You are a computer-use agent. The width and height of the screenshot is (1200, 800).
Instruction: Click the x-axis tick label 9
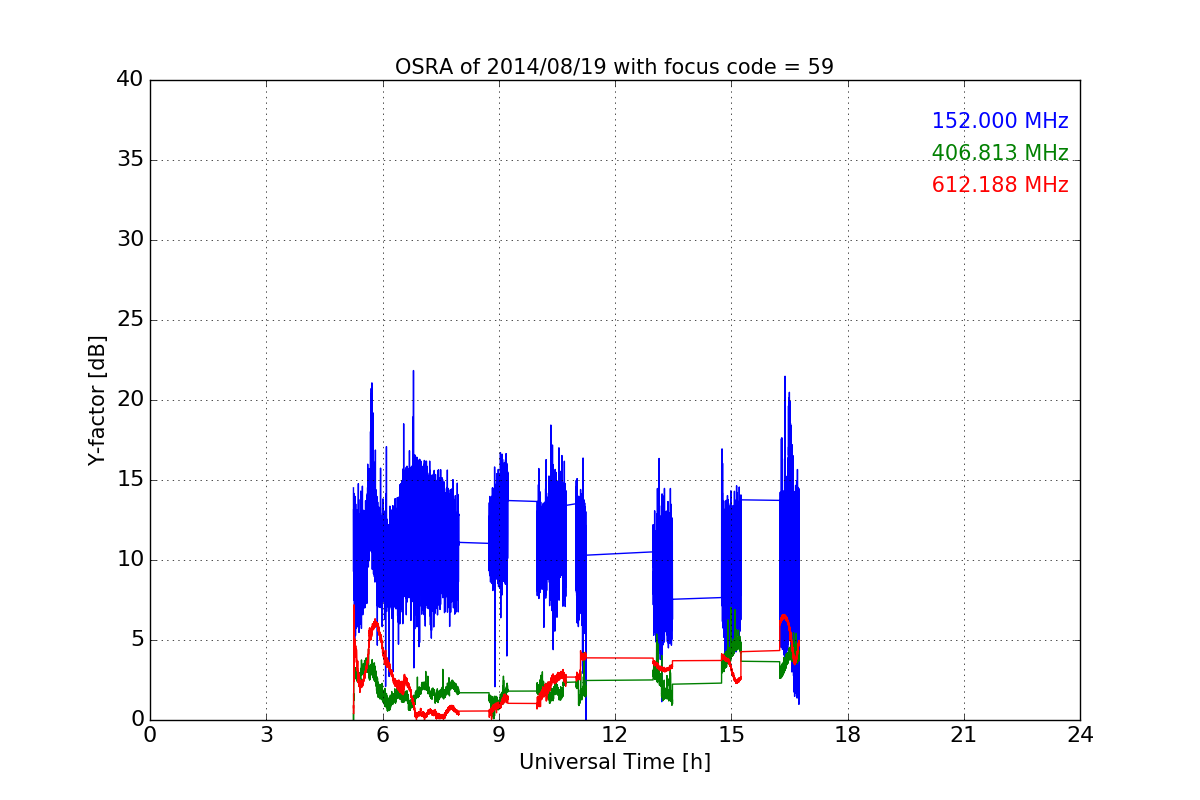pyautogui.click(x=498, y=735)
